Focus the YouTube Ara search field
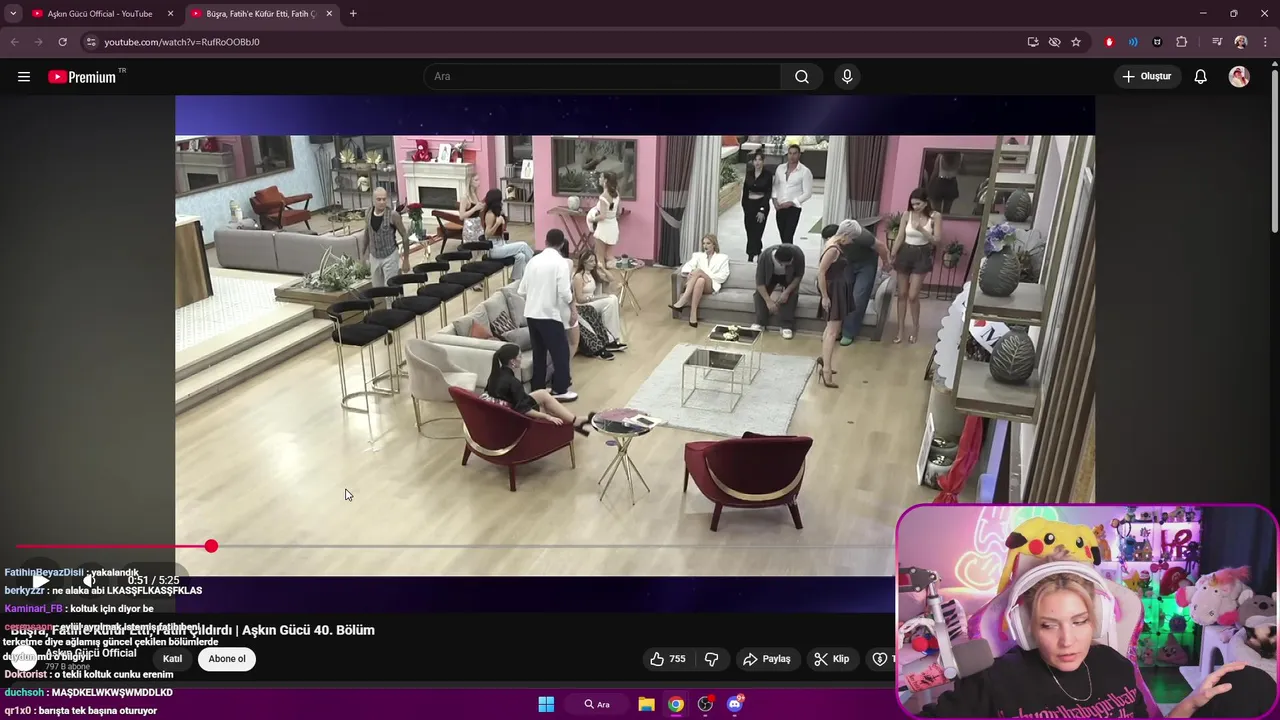Image resolution: width=1280 pixels, height=720 pixels. tap(603, 77)
